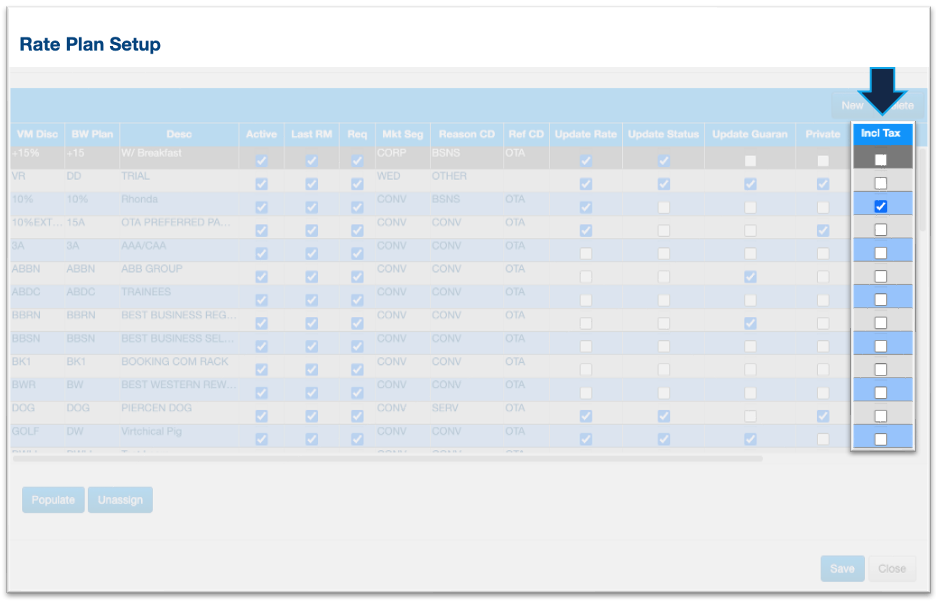Click the Close button
The height and width of the screenshot is (602, 936).
point(891,569)
